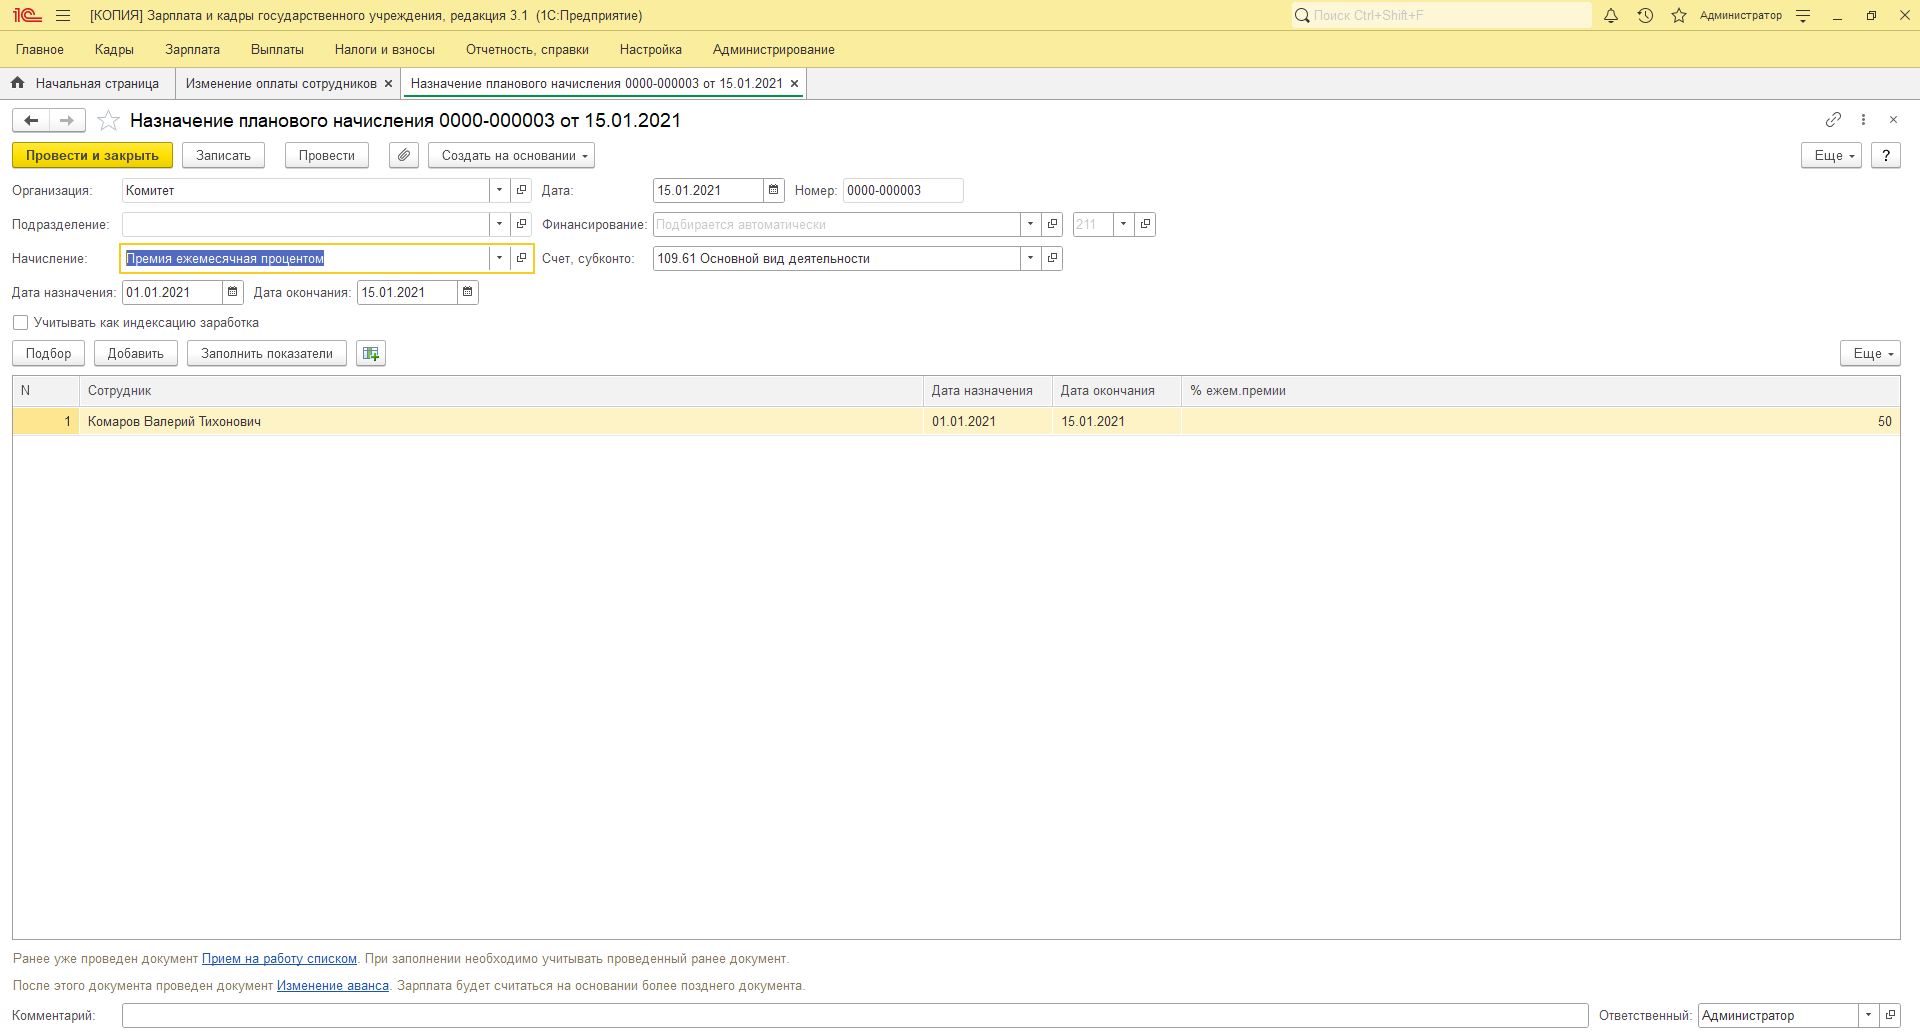Open the Выплаты menu
The height and width of the screenshot is (1035, 1920).
coord(277,50)
